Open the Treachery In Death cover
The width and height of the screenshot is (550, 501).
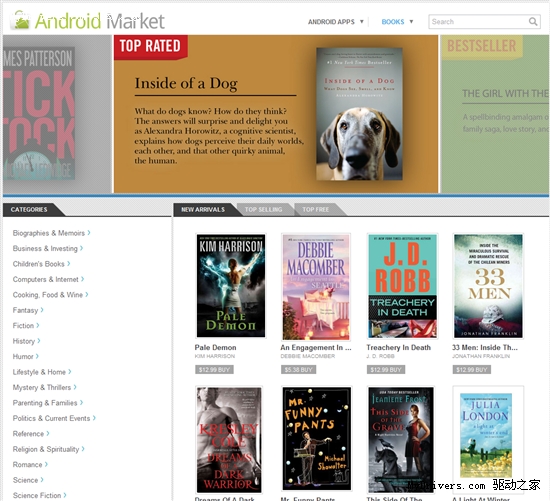tap(402, 286)
